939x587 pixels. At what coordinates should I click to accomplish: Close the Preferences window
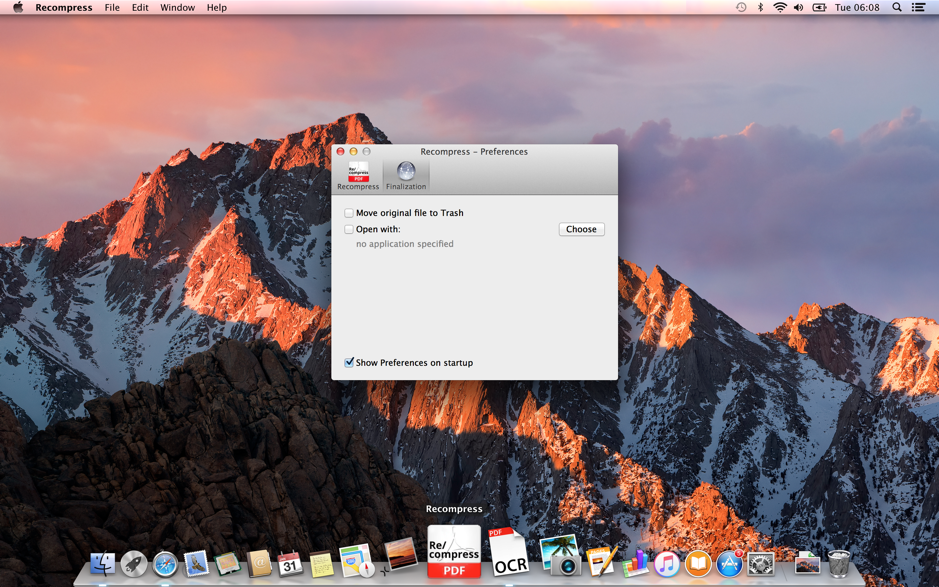pos(340,152)
